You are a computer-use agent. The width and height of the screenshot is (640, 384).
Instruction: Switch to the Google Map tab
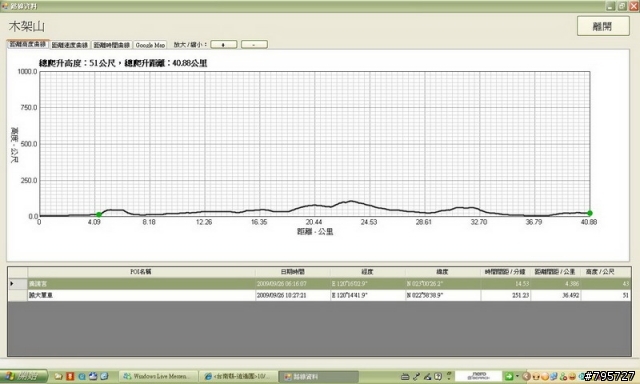point(150,45)
